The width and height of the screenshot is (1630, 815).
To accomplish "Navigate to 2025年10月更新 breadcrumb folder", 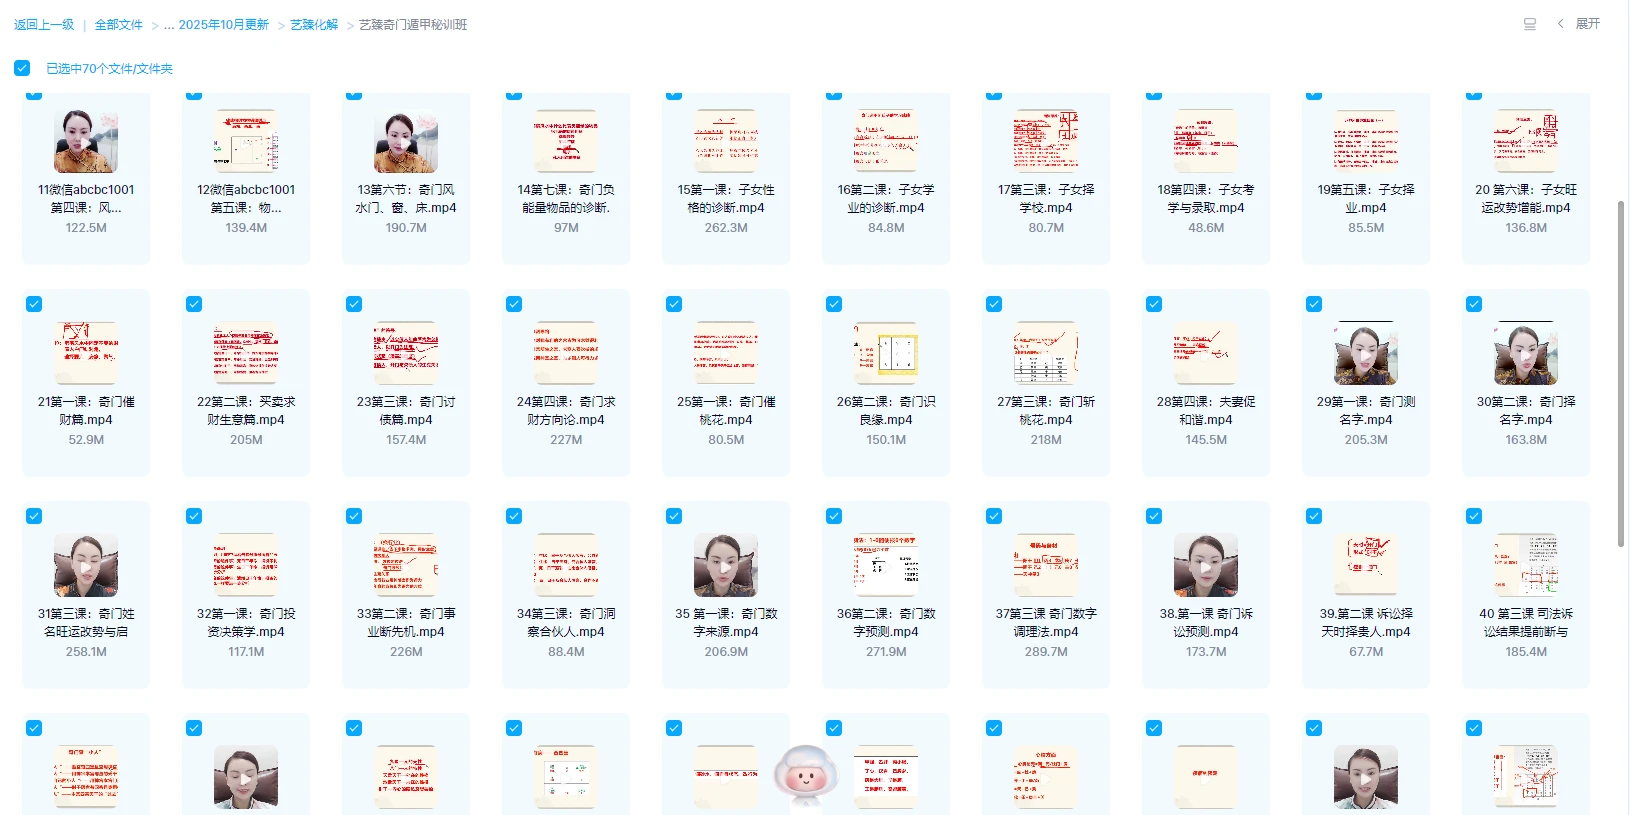I will (x=223, y=25).
